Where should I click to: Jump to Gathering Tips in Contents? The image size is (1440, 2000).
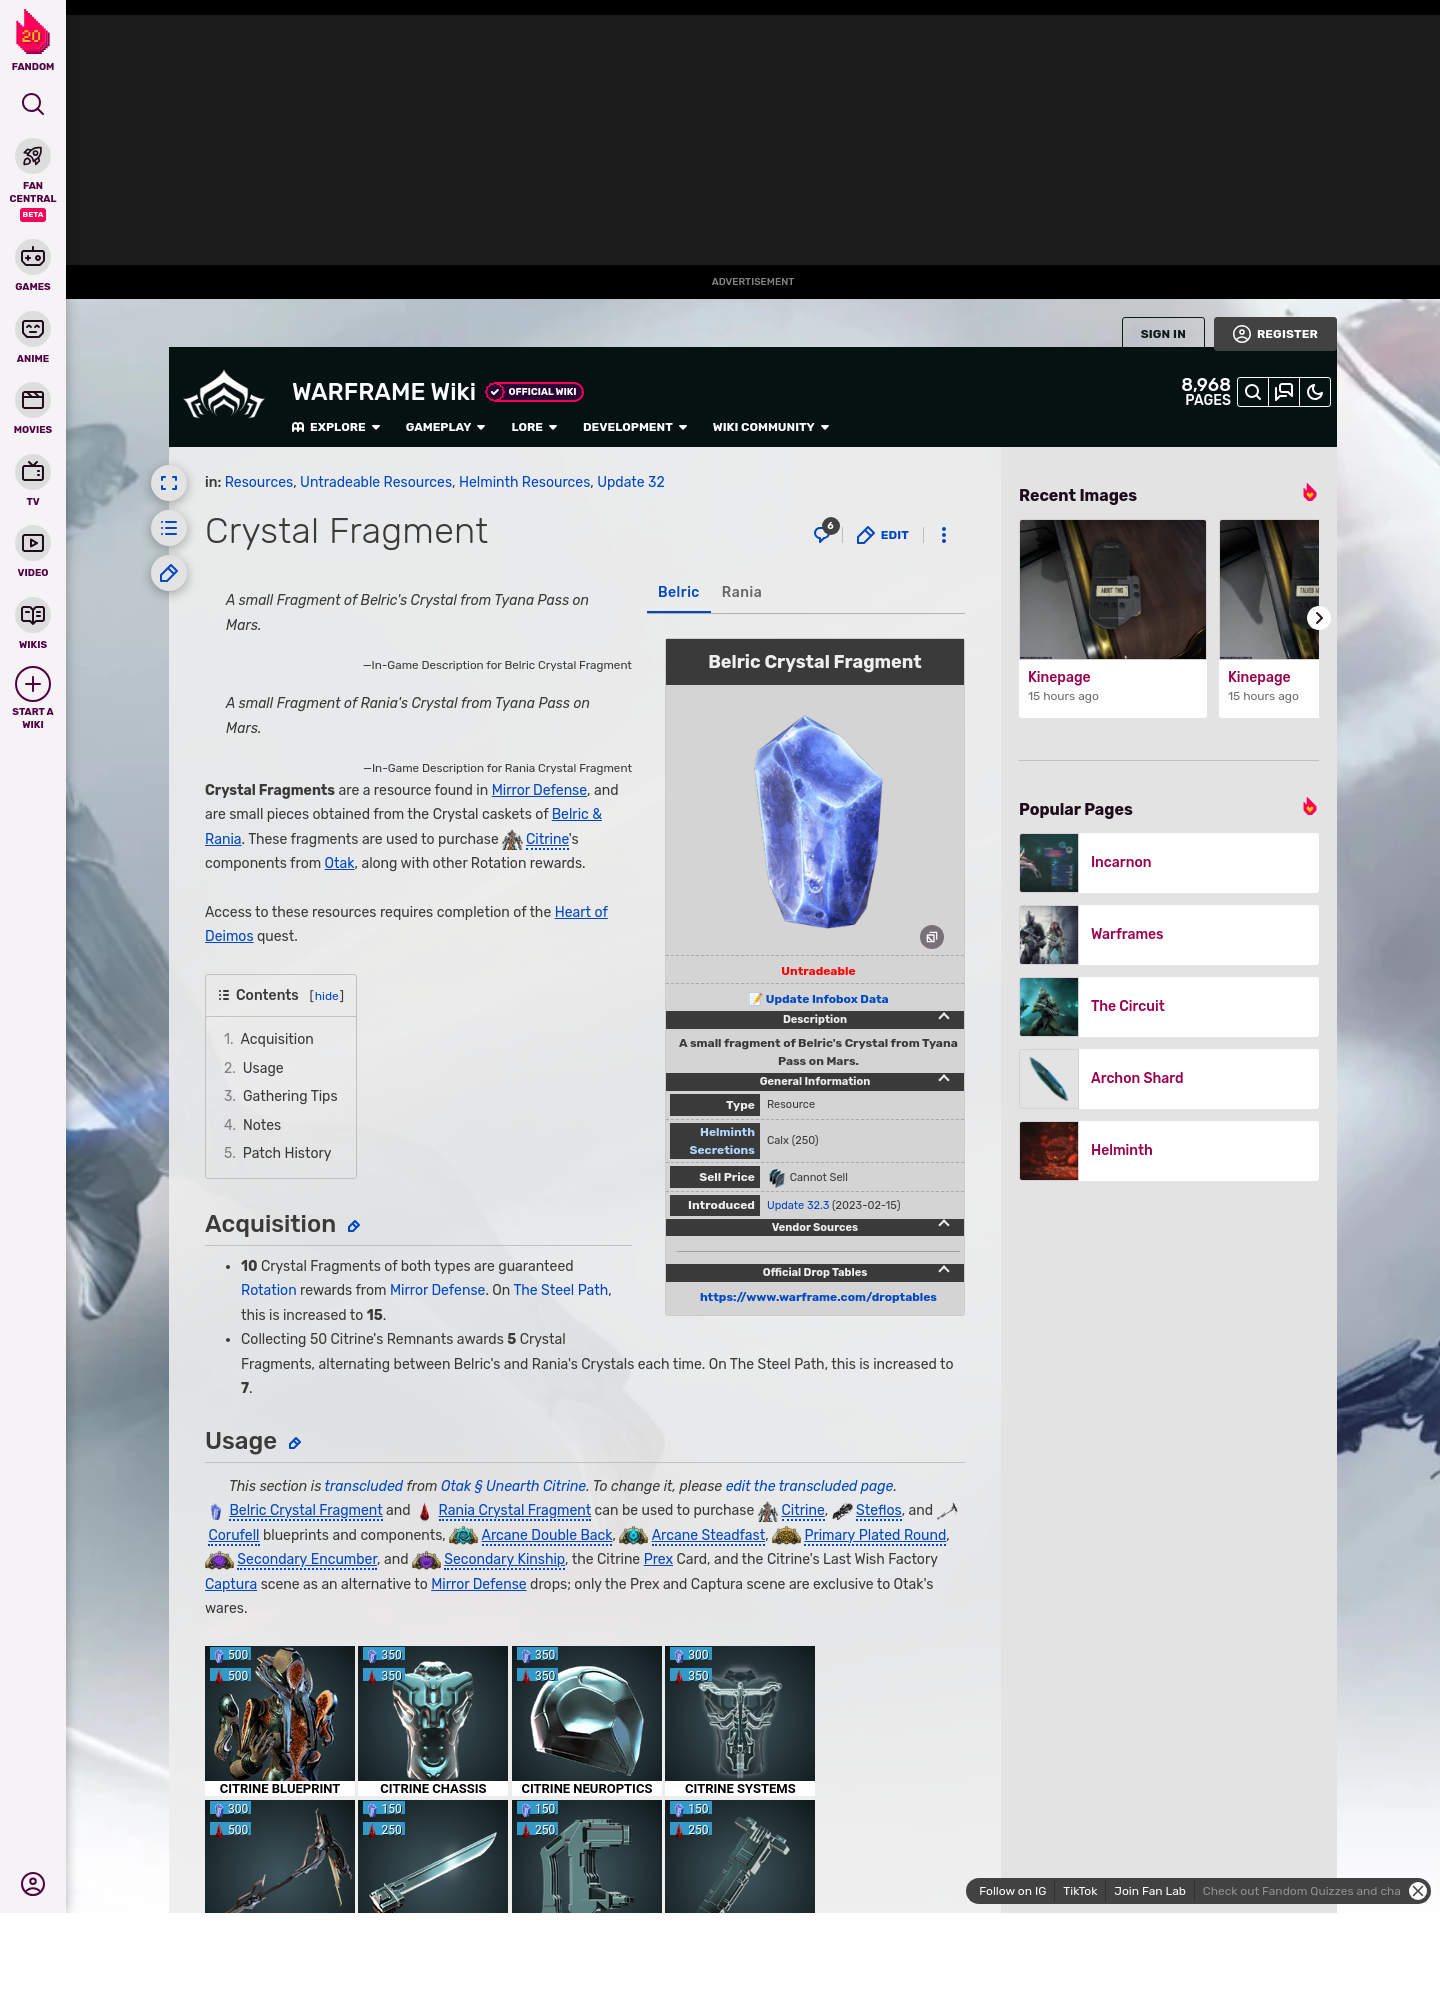pos(290,1096)
